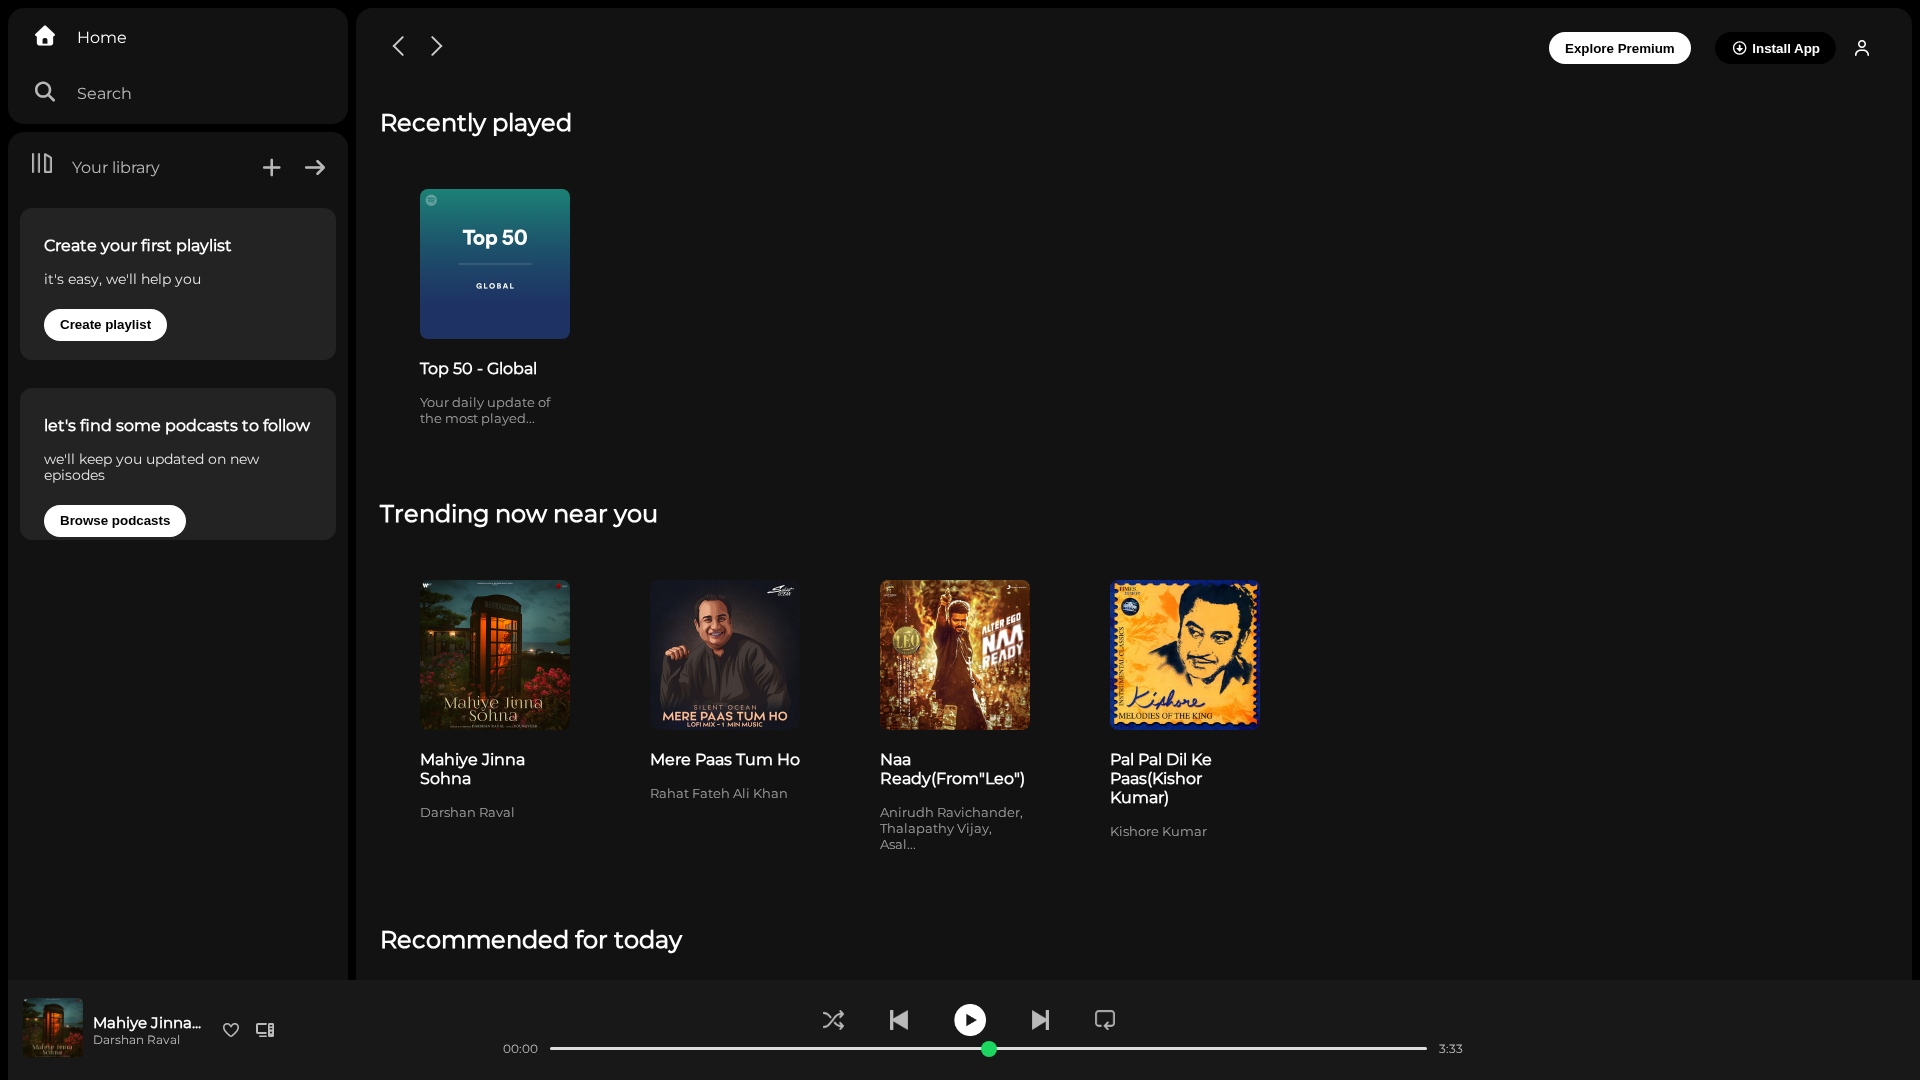
Task: Open Search menu item
Action: 104,94
